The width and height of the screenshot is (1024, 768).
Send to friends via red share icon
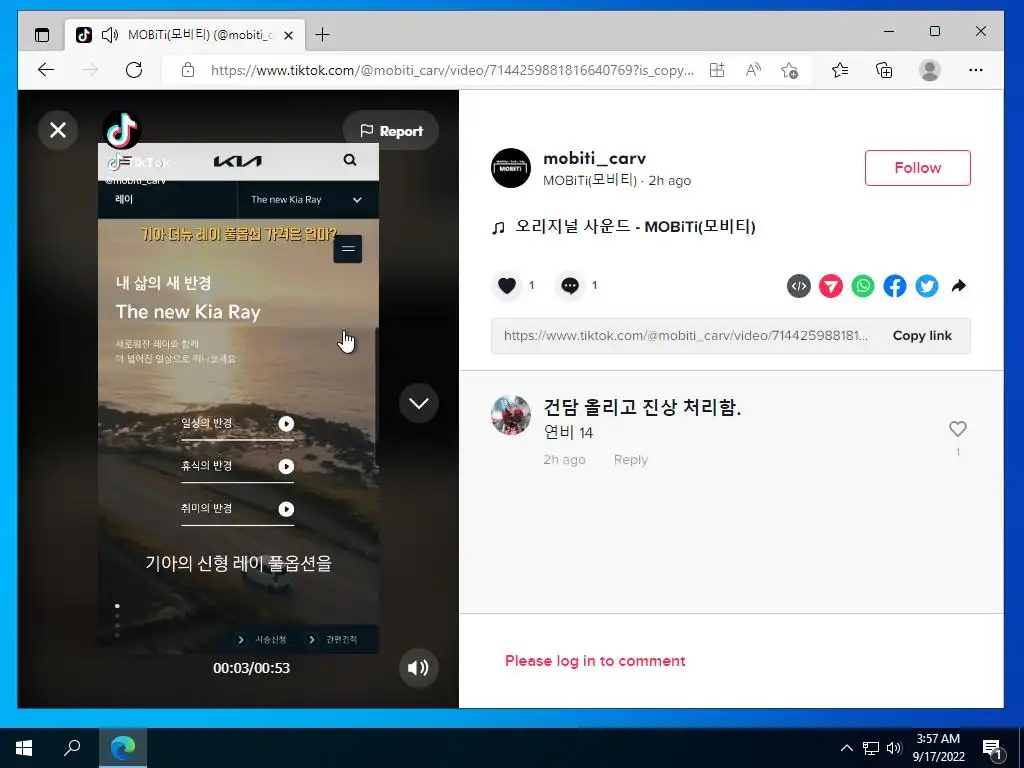point(831,286)
